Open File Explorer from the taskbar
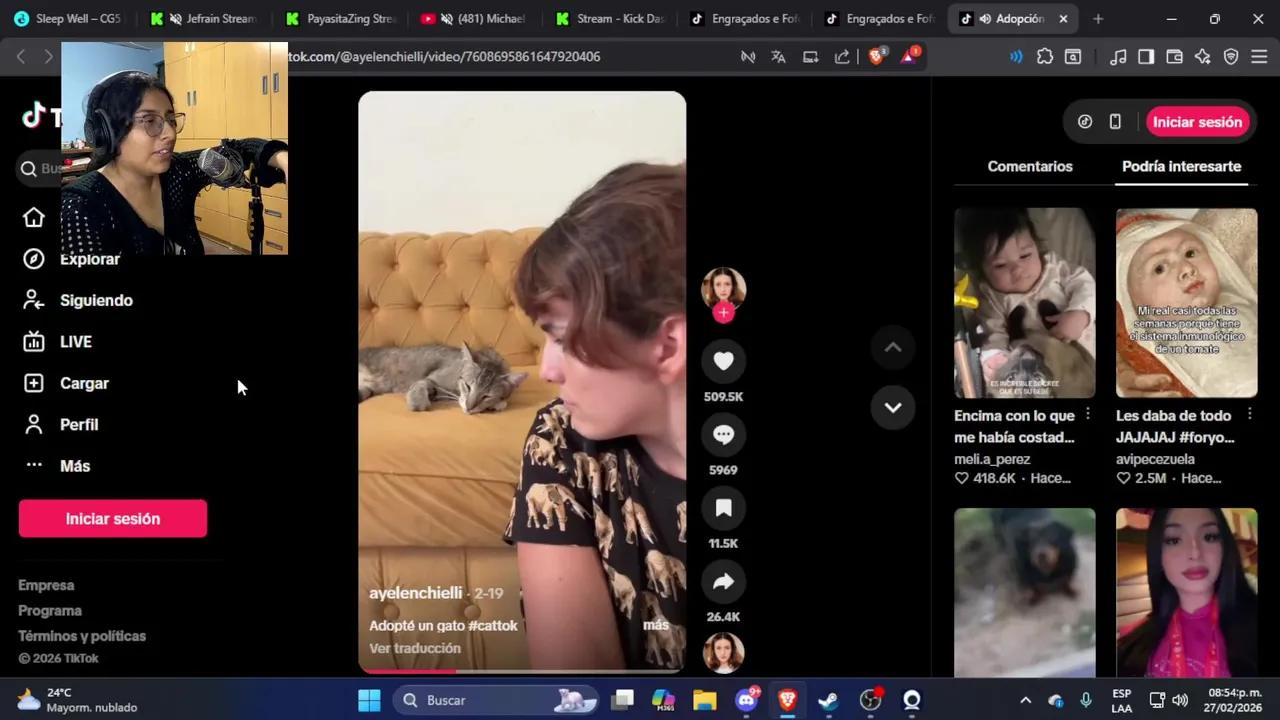The width and height of the screenshot is (1280, 720). pos(705,700)
